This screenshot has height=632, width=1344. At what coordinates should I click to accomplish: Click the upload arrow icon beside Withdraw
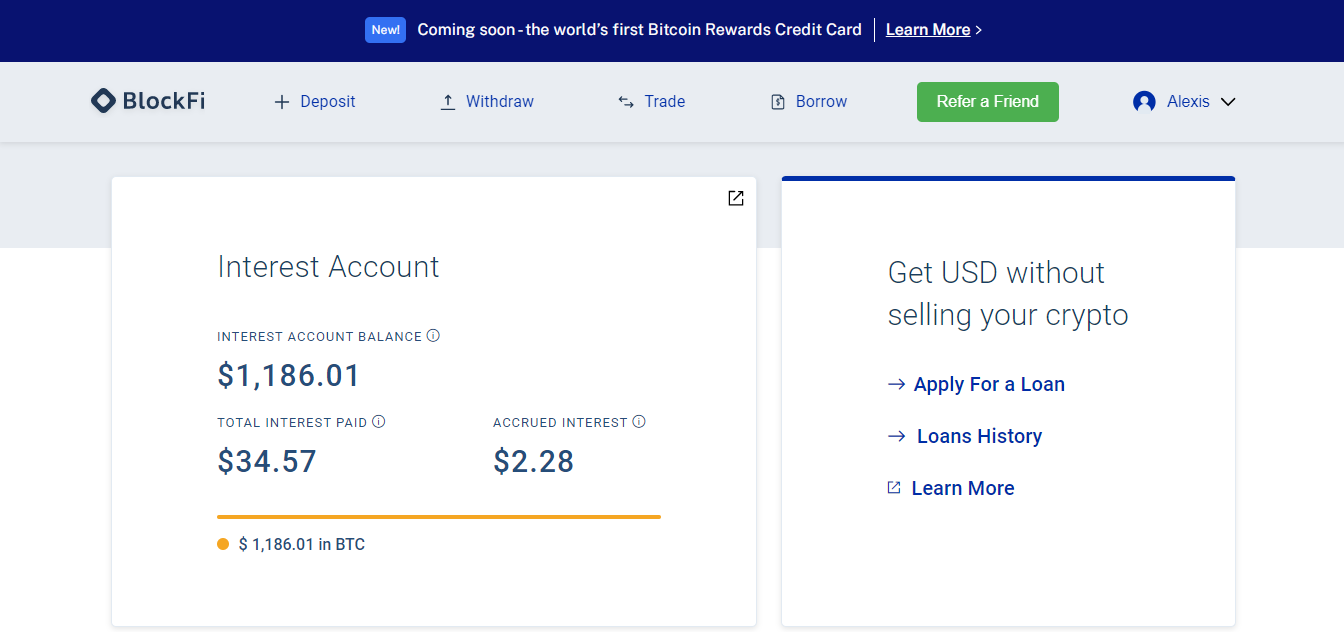pyautogui.click(x=448, y=102)
